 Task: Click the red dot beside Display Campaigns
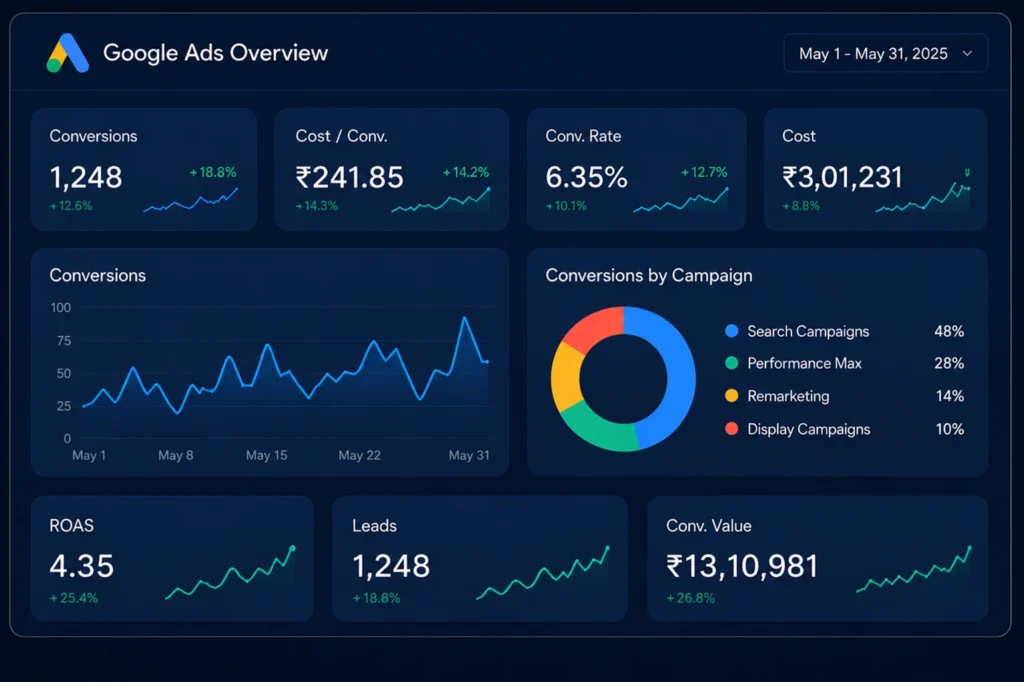click(731, 429)
